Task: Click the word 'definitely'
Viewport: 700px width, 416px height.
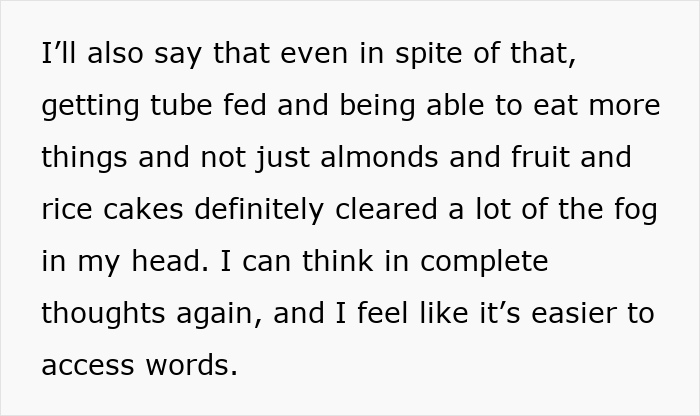Action: tap(259, 209)
